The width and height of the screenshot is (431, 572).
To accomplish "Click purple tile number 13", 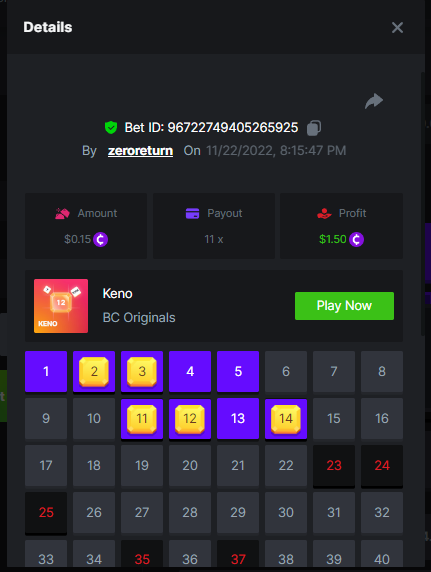I will [x=238, y=418].
